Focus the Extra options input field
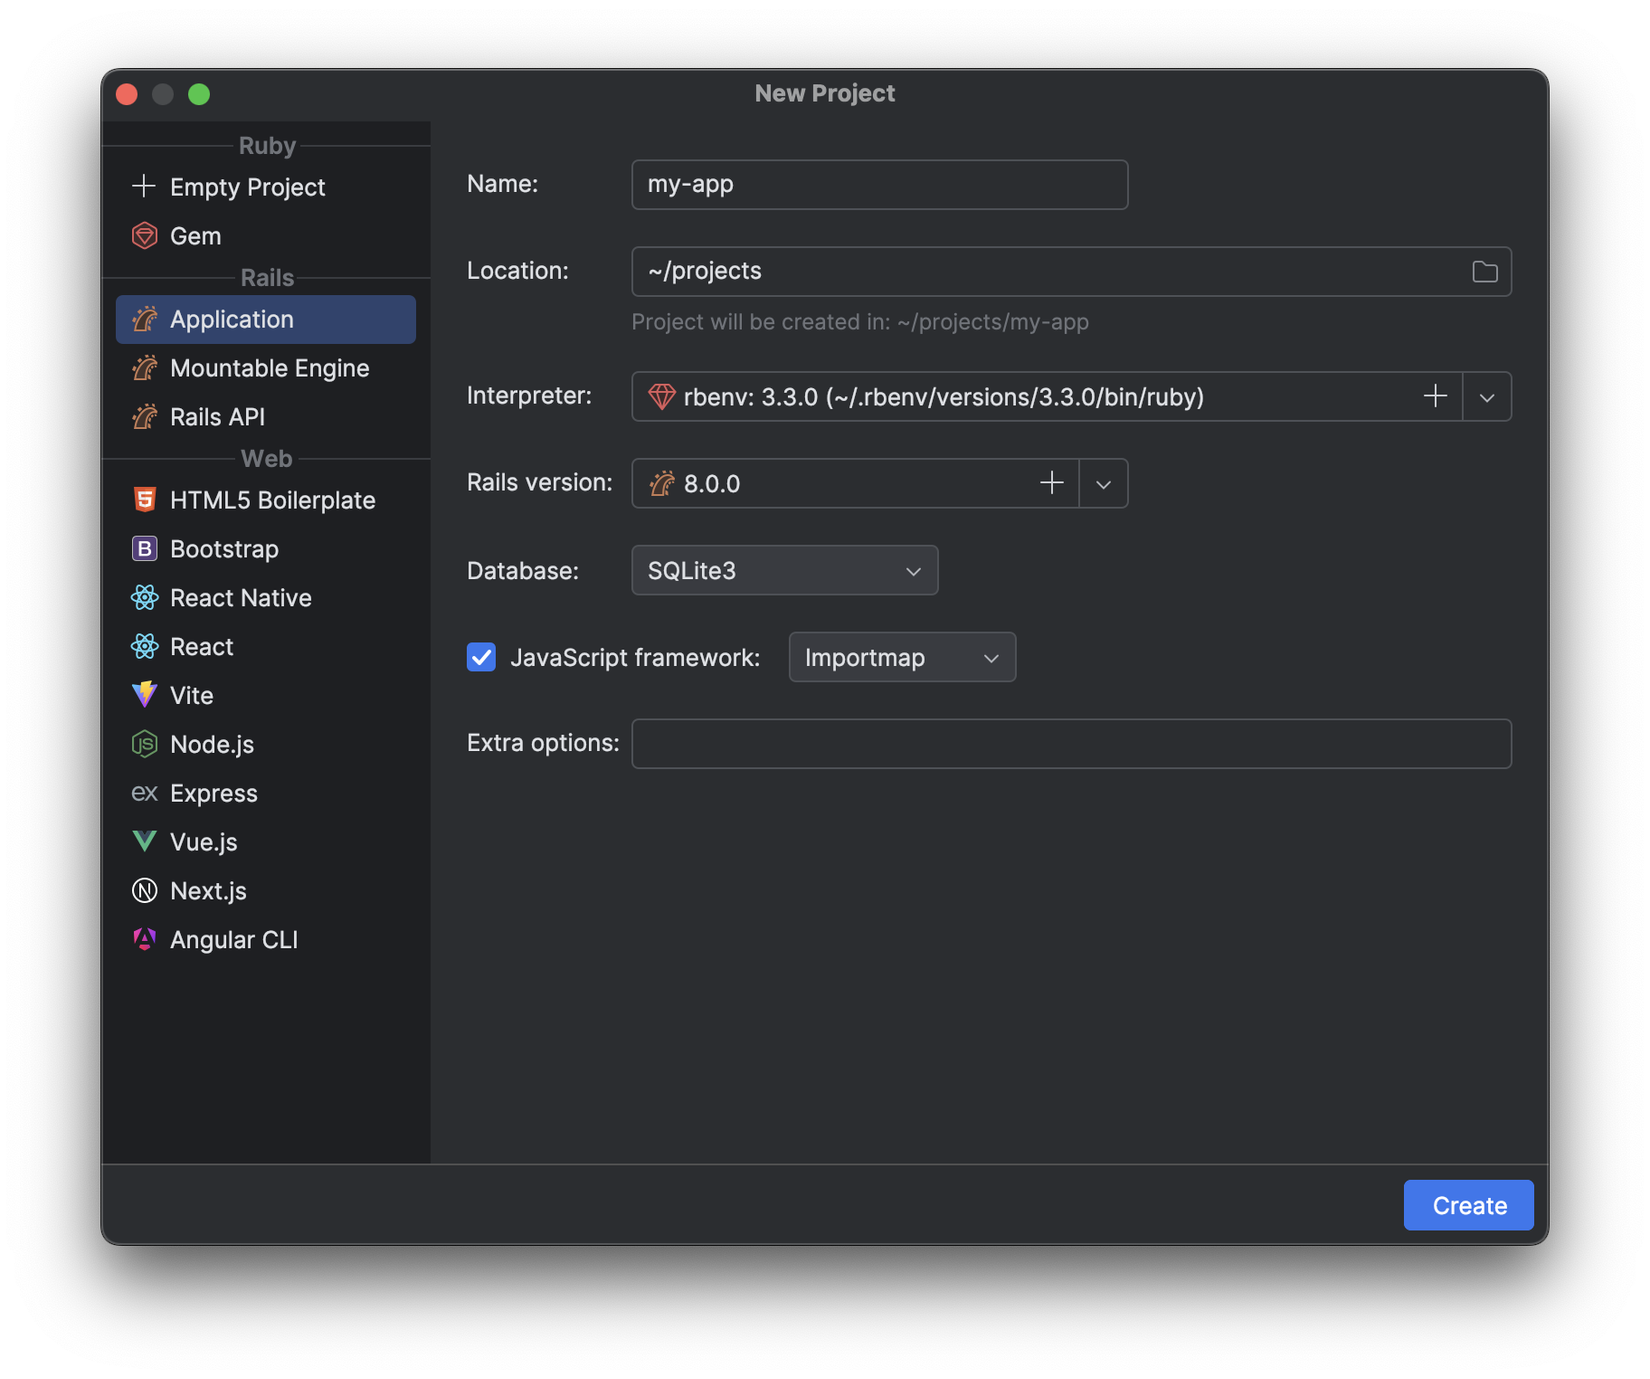1650x1379 pixels. pos(1070,744)
